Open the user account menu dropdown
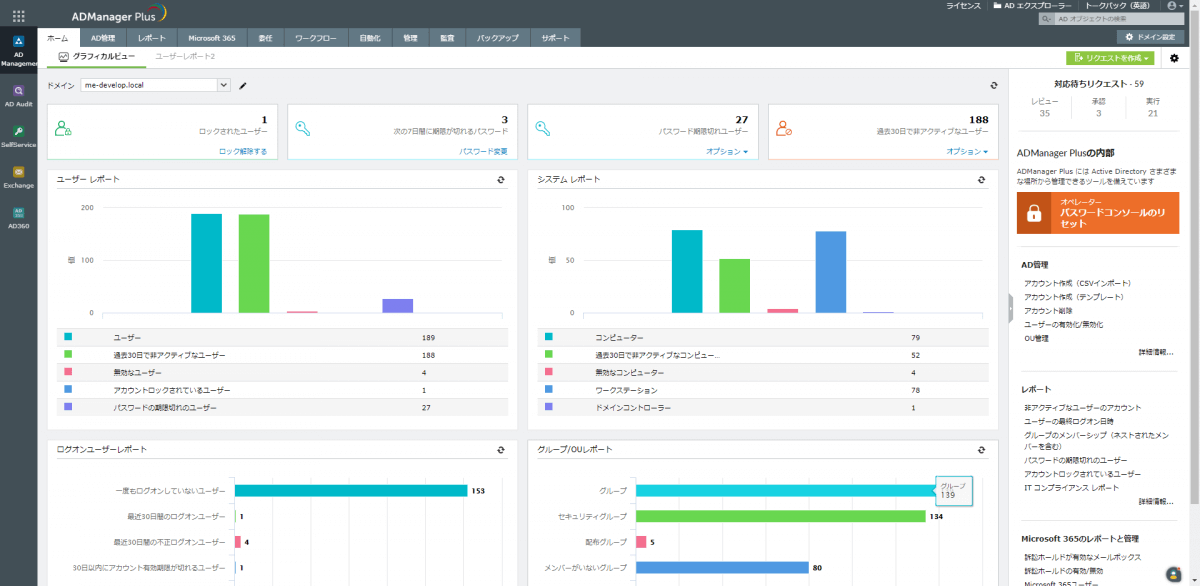The image size is (1200, 586). [x=1173, y=6]
